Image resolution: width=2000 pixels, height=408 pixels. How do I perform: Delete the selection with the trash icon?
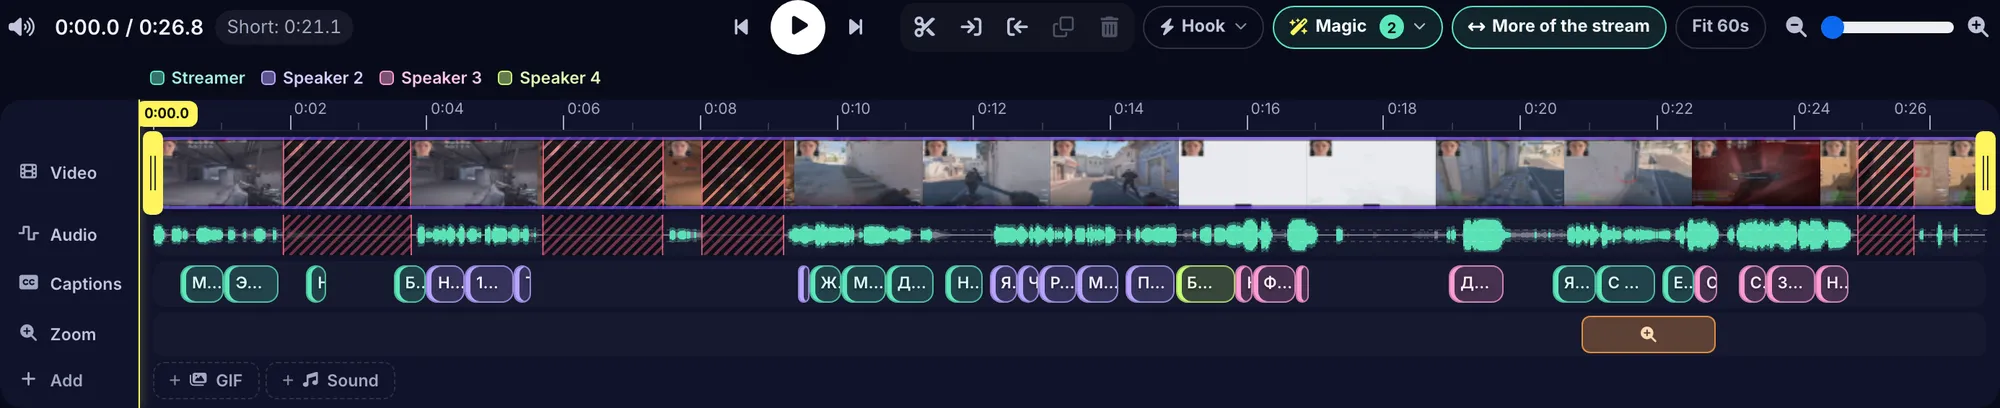pos(1109,27)
